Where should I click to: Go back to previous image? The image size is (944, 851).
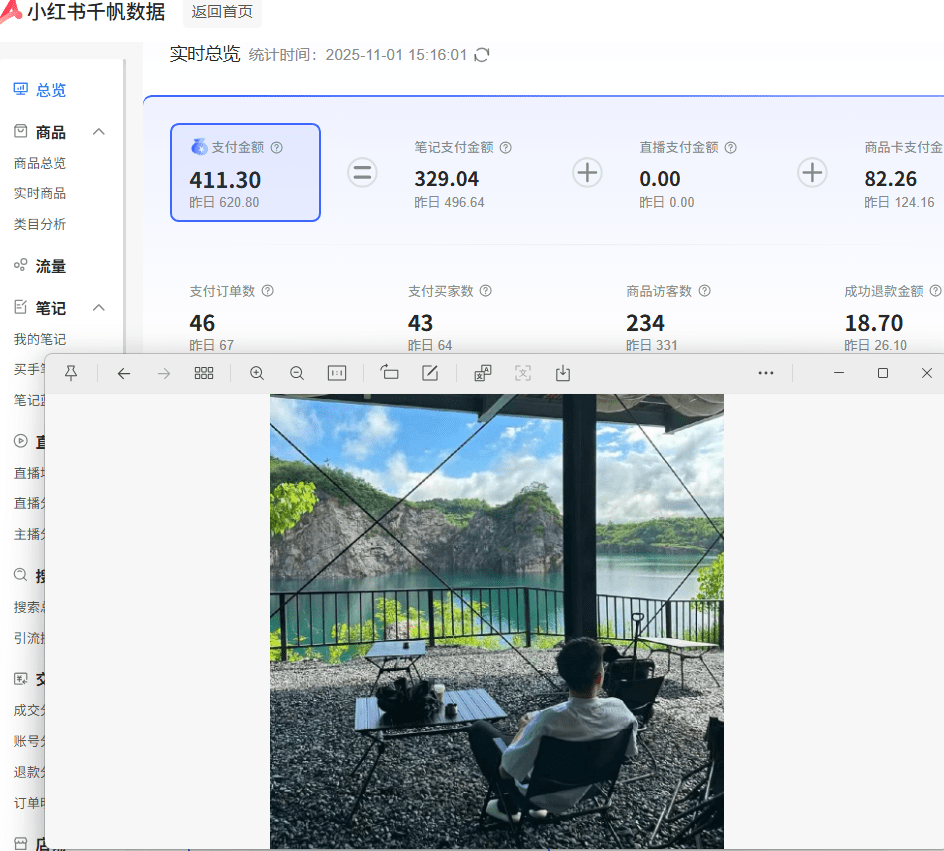click(x=124, y=372)
